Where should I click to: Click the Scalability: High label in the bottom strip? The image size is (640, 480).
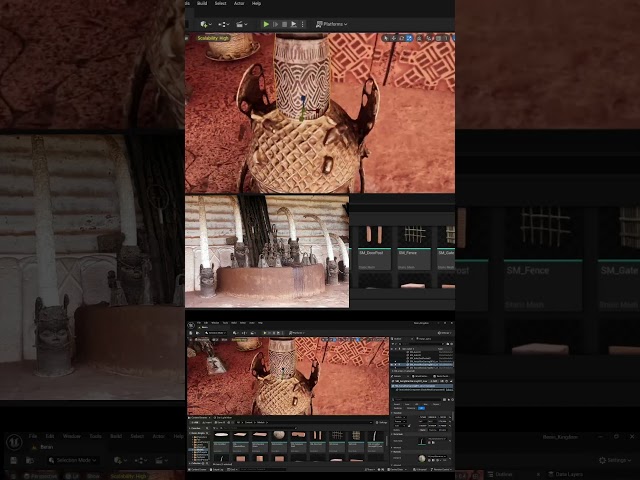[x=128, y=476]
